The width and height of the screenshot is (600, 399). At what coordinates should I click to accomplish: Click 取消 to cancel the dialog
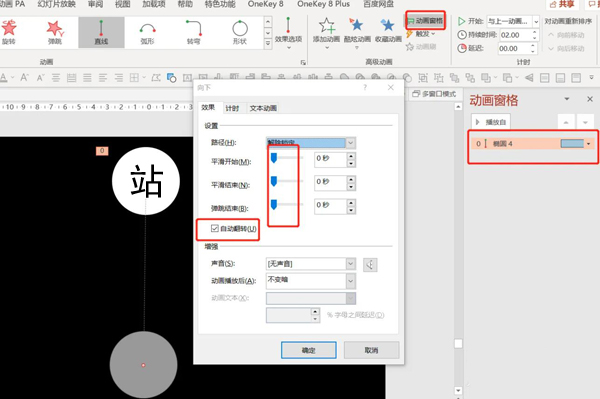(371, 350)
